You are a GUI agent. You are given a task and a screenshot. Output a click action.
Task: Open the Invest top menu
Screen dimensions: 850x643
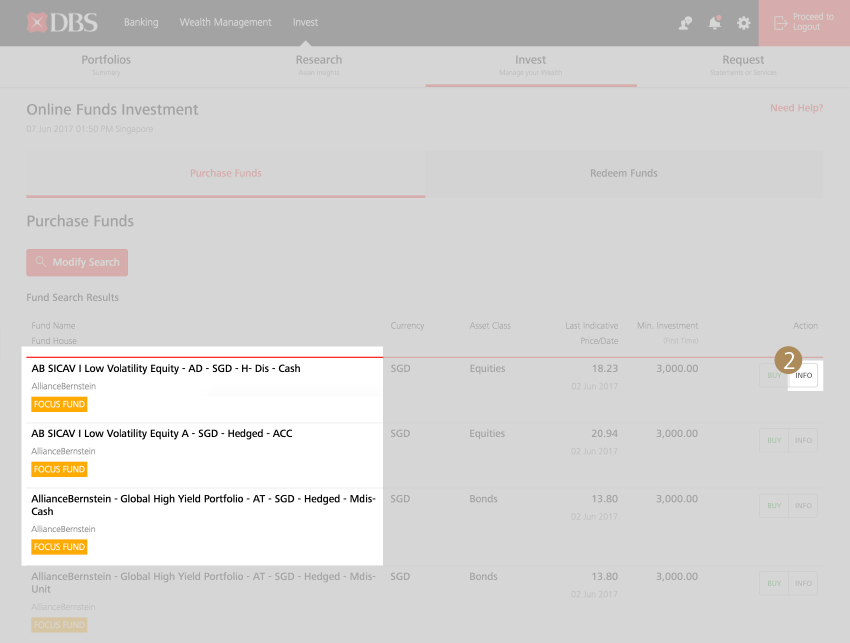point(305,22)
